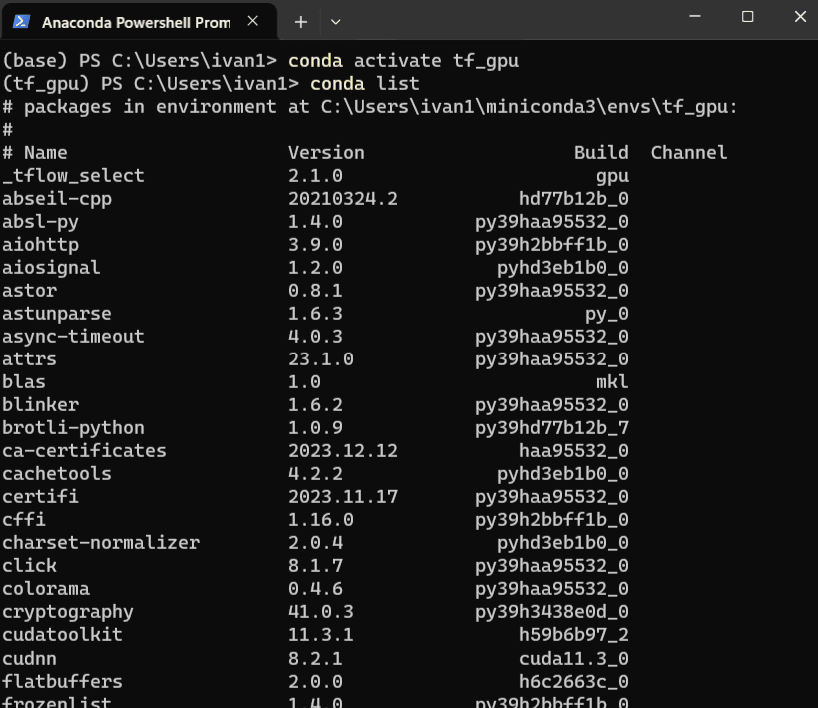Click the _tflow_select package name
Image resolution: width=818 pixels, height=708 pixels.
coord(73,176)
